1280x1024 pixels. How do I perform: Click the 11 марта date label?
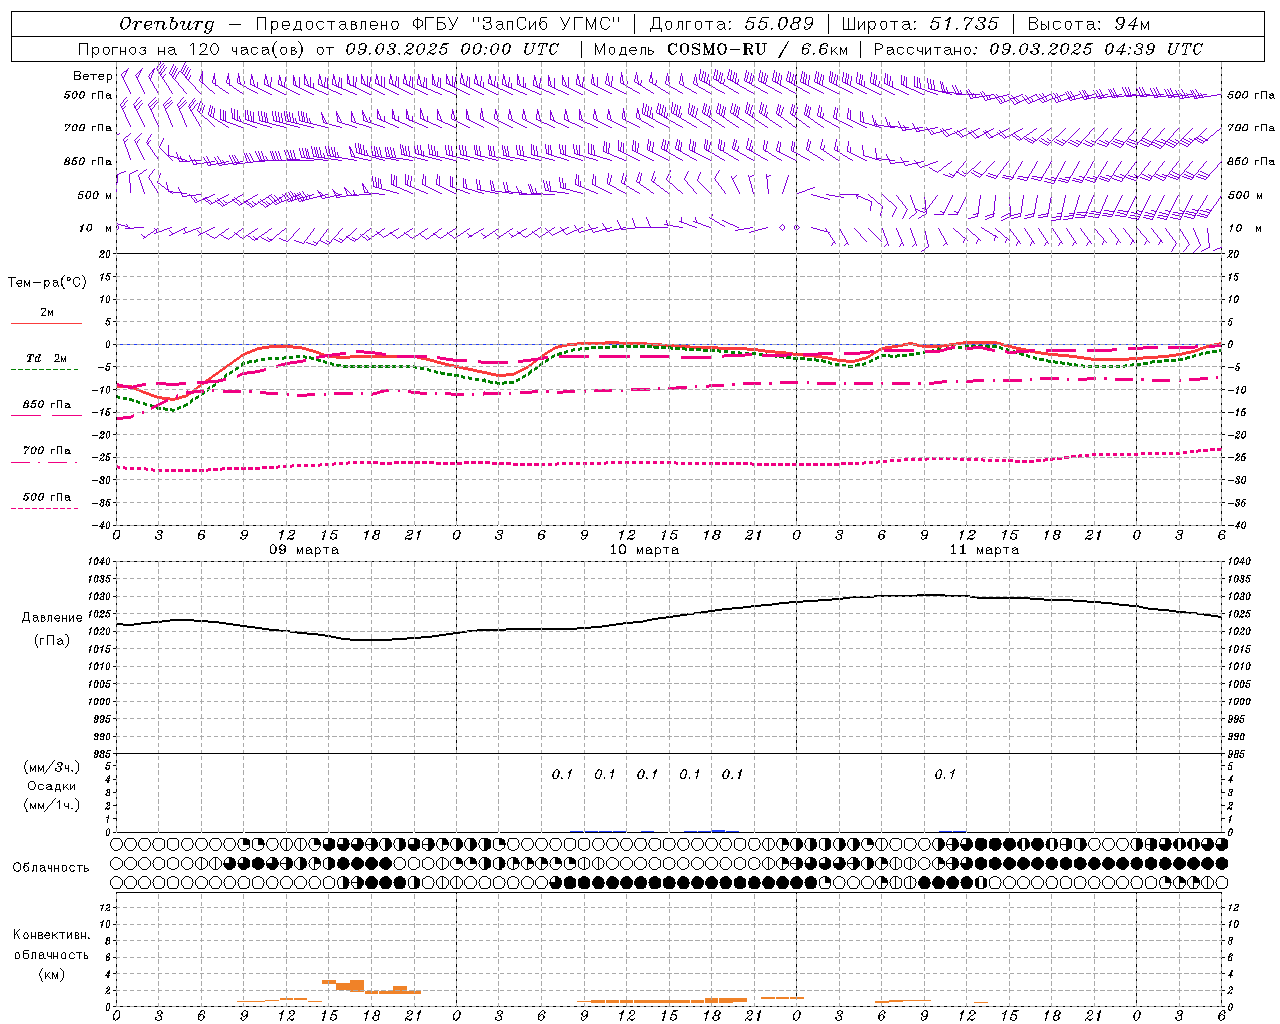(984, 550)
